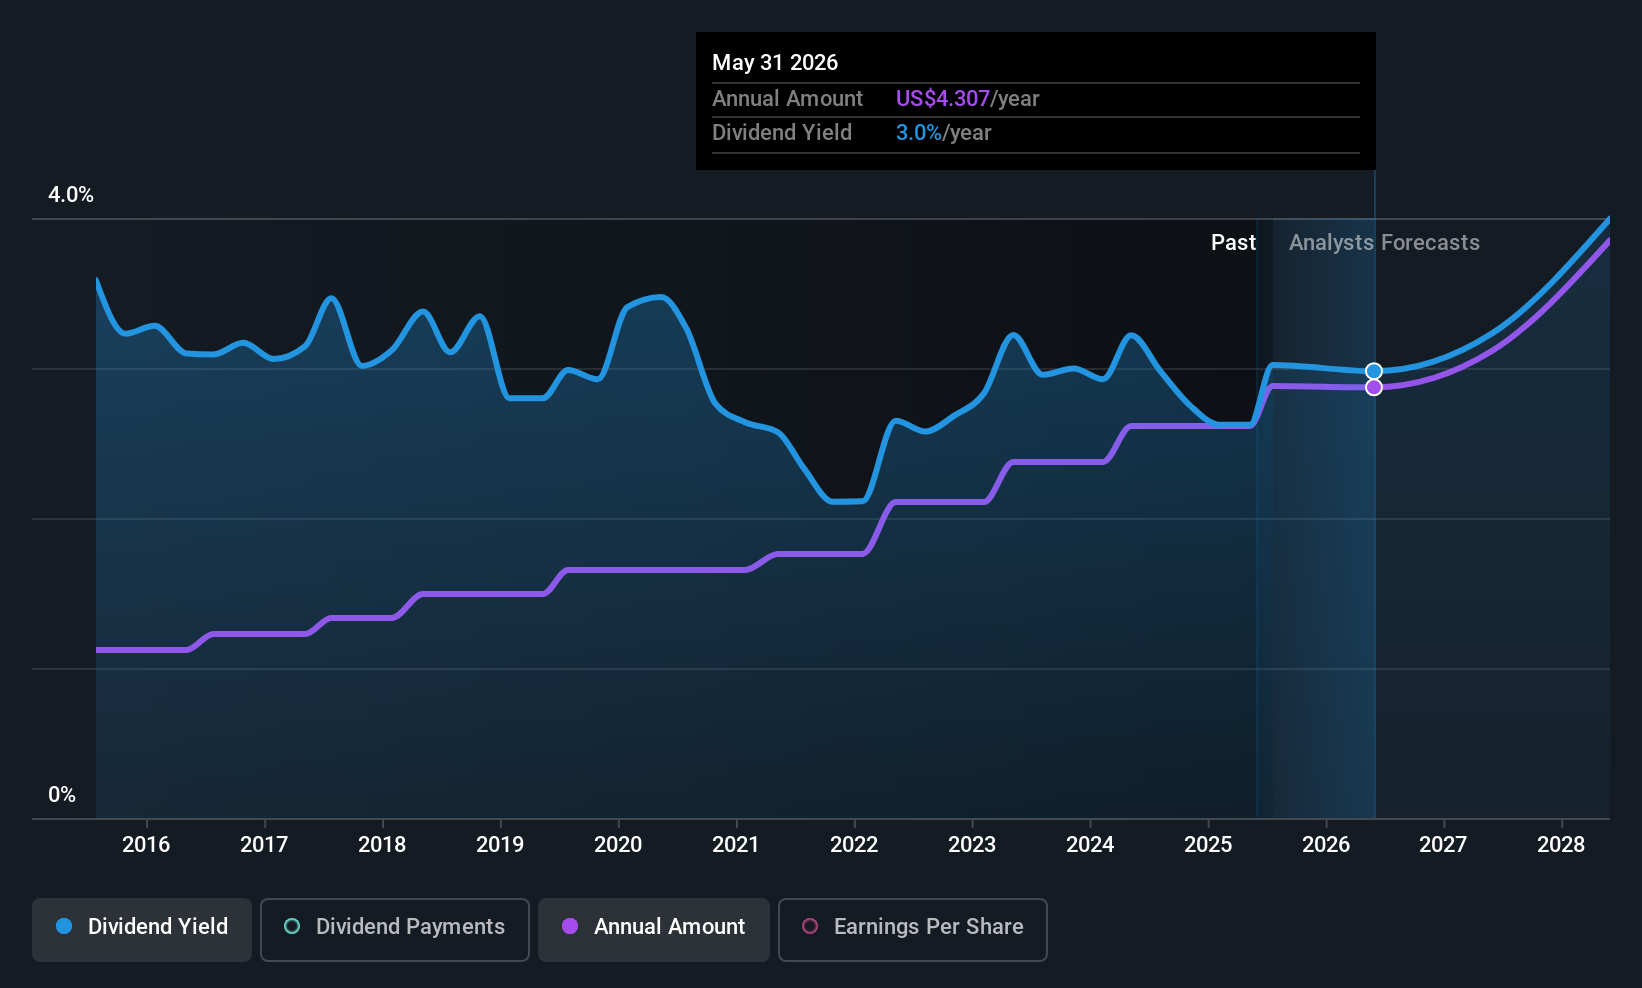Click the 2016 x-axis label

146,845
